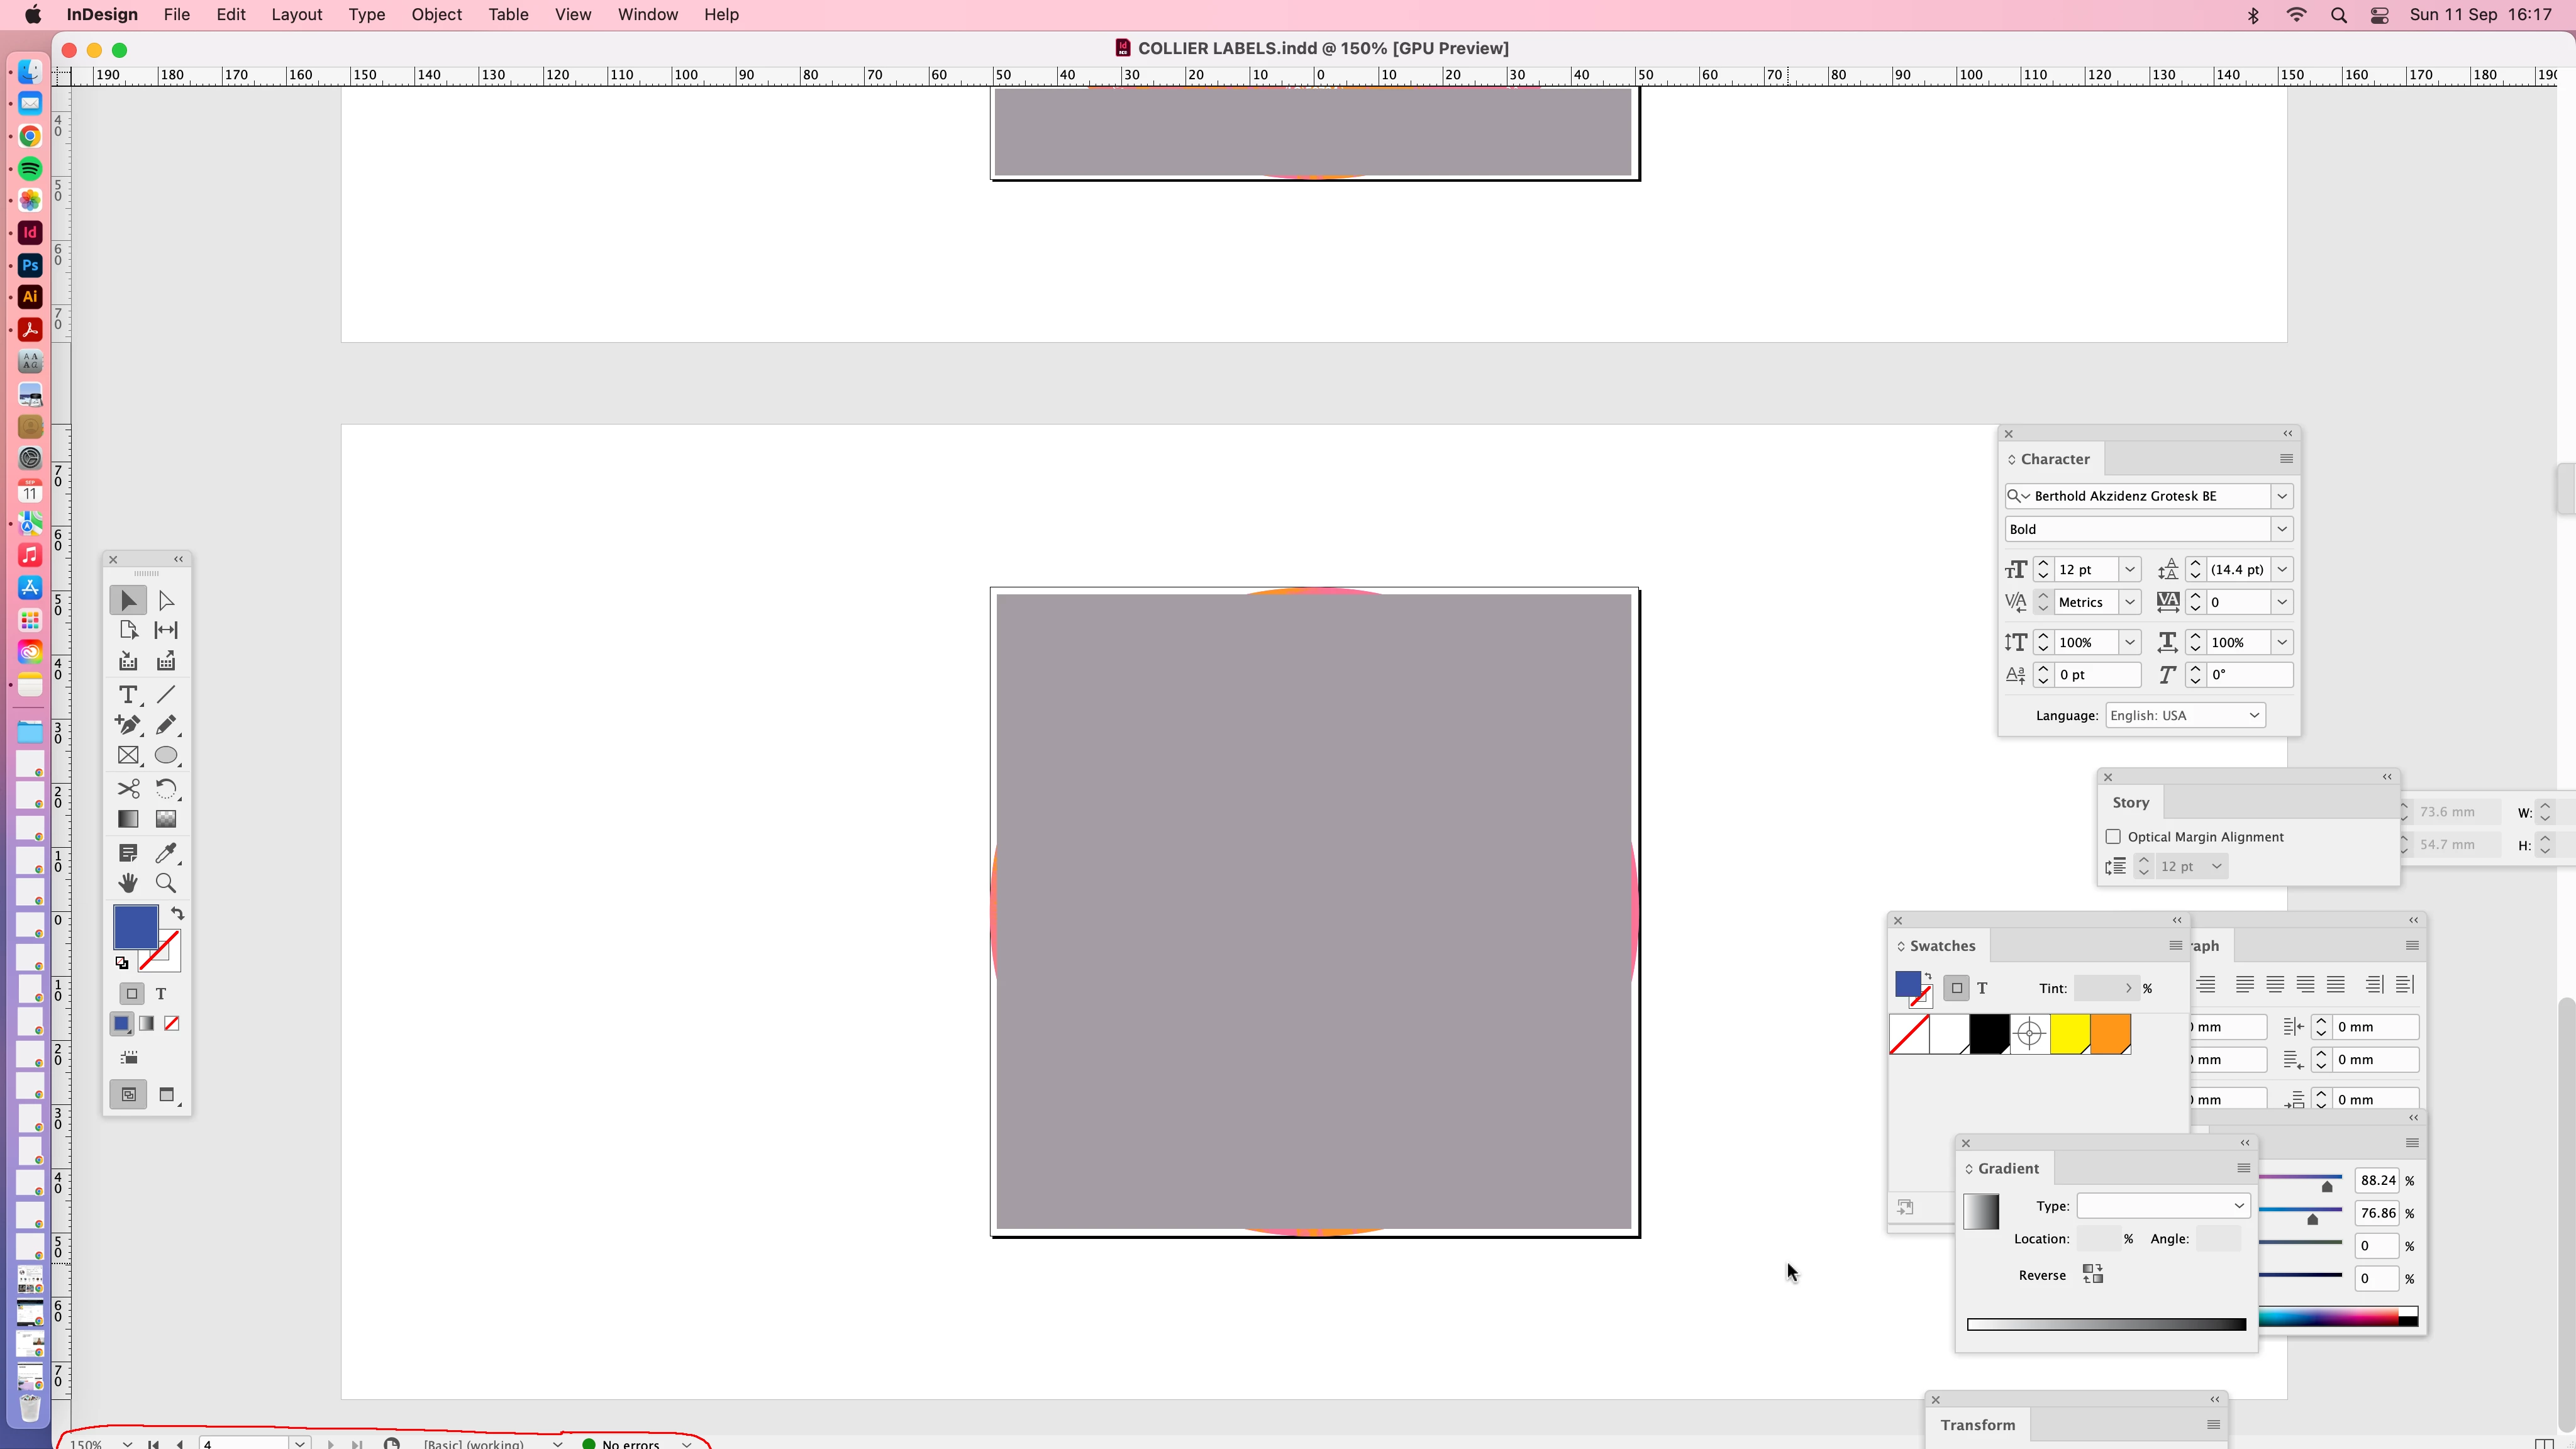
Task: Select the Scissors tool
Action: 128,789
